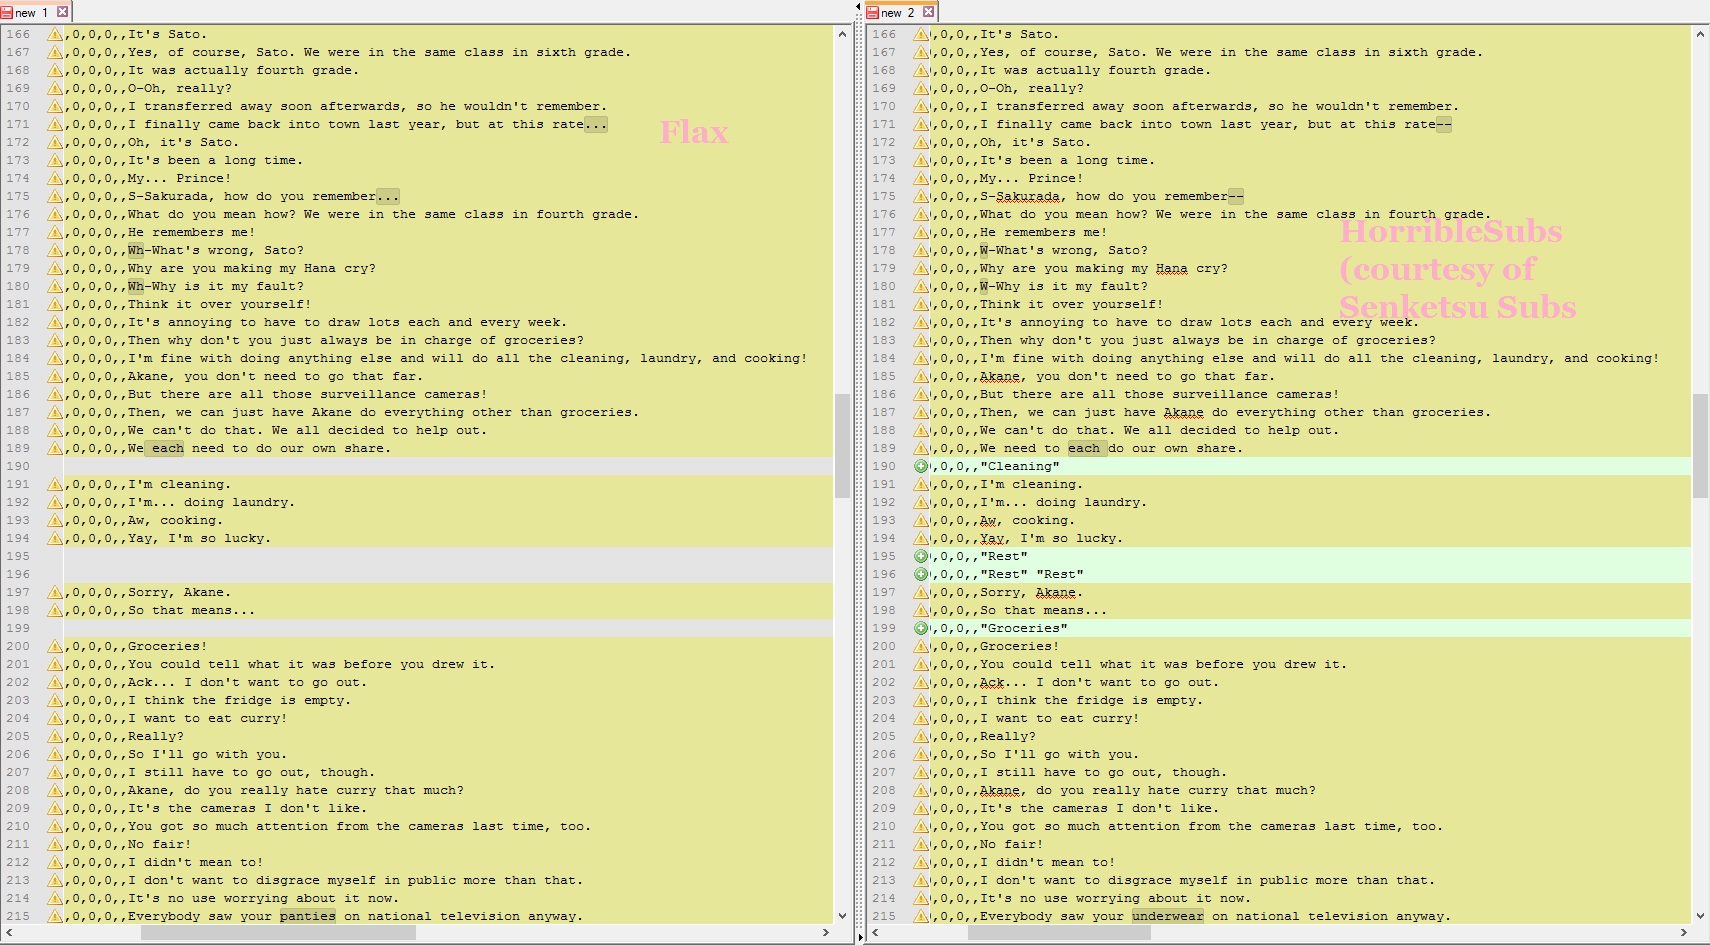Click warning icon on line 200 in new 1 pane
Viewport: 1710px width, 946px height.
(x=55, y=646)
